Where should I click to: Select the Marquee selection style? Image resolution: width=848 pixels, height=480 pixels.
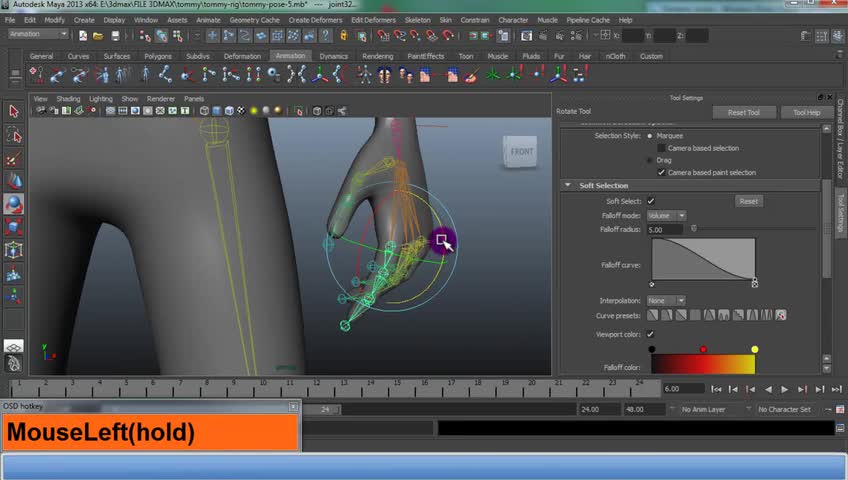(650, 136)
